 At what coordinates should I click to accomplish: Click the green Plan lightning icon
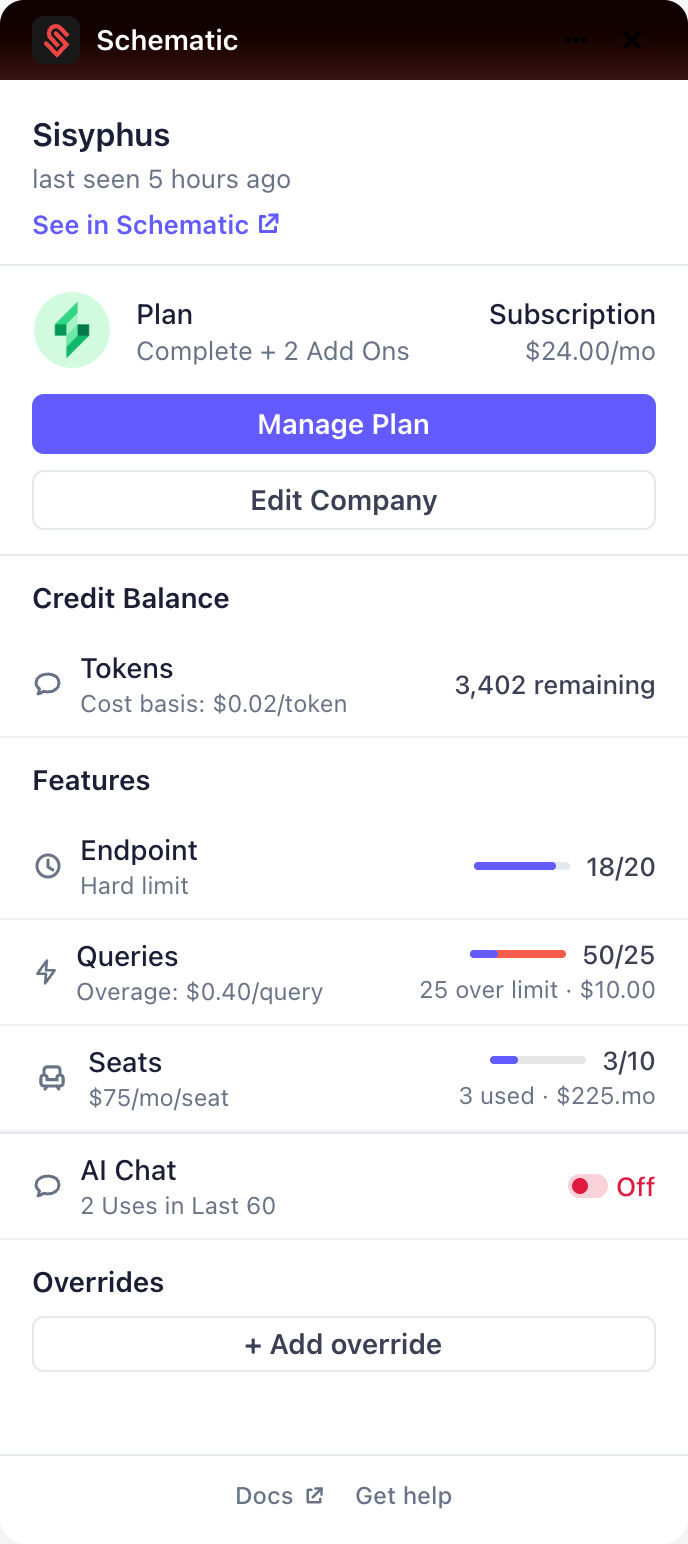71,331
